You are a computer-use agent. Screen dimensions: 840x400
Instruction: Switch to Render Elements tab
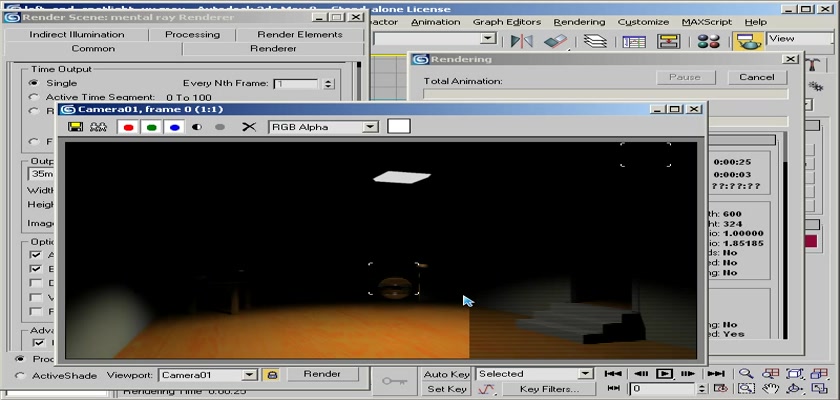click(x=299, y=34)
